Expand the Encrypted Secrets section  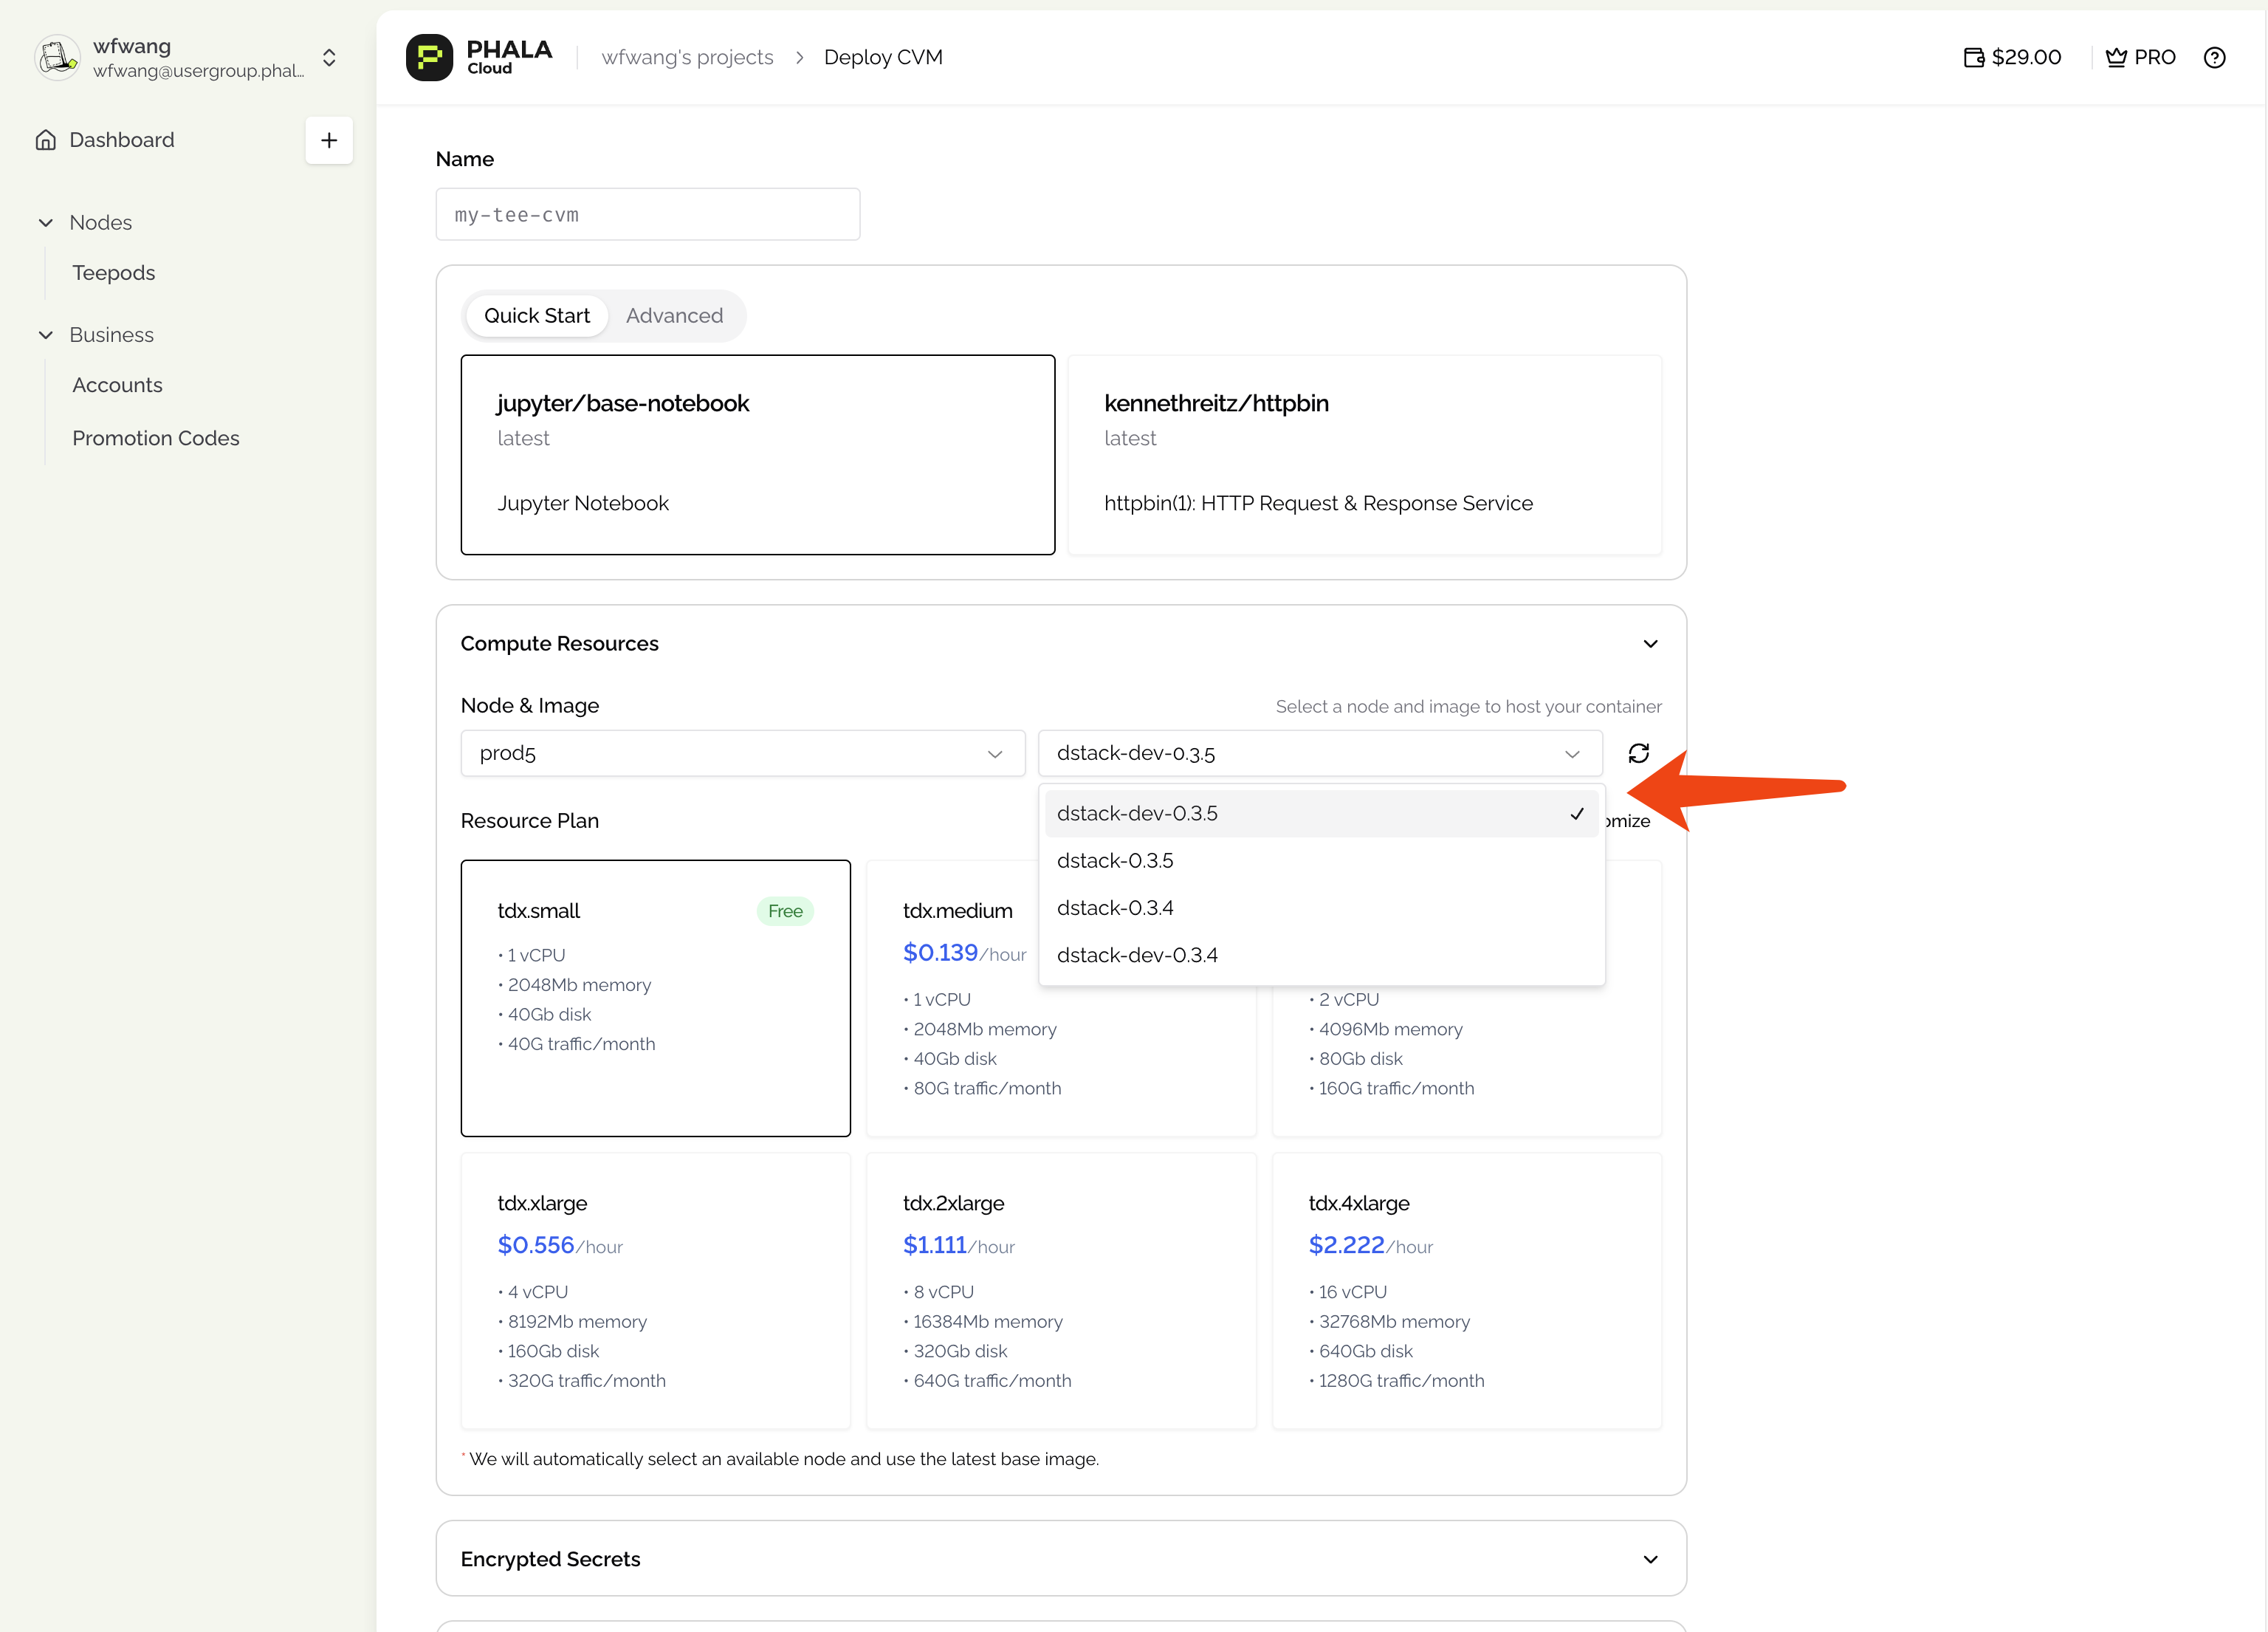pos(1650,1559)
